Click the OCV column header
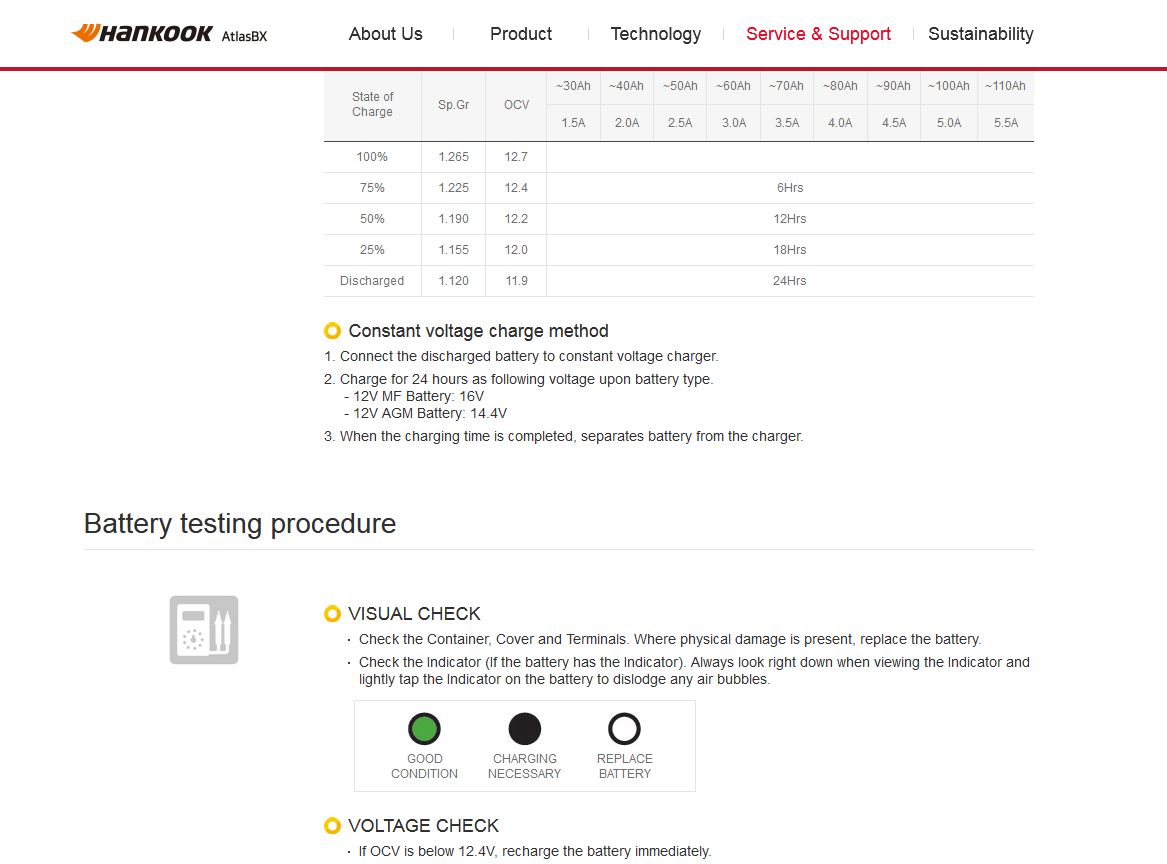1167x864 pixels. [516, 105]
